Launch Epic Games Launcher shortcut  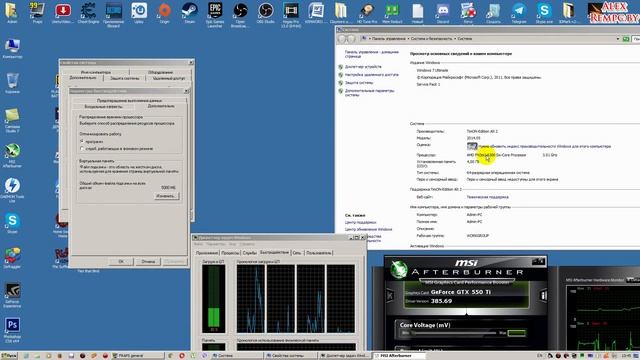(215, 15)
